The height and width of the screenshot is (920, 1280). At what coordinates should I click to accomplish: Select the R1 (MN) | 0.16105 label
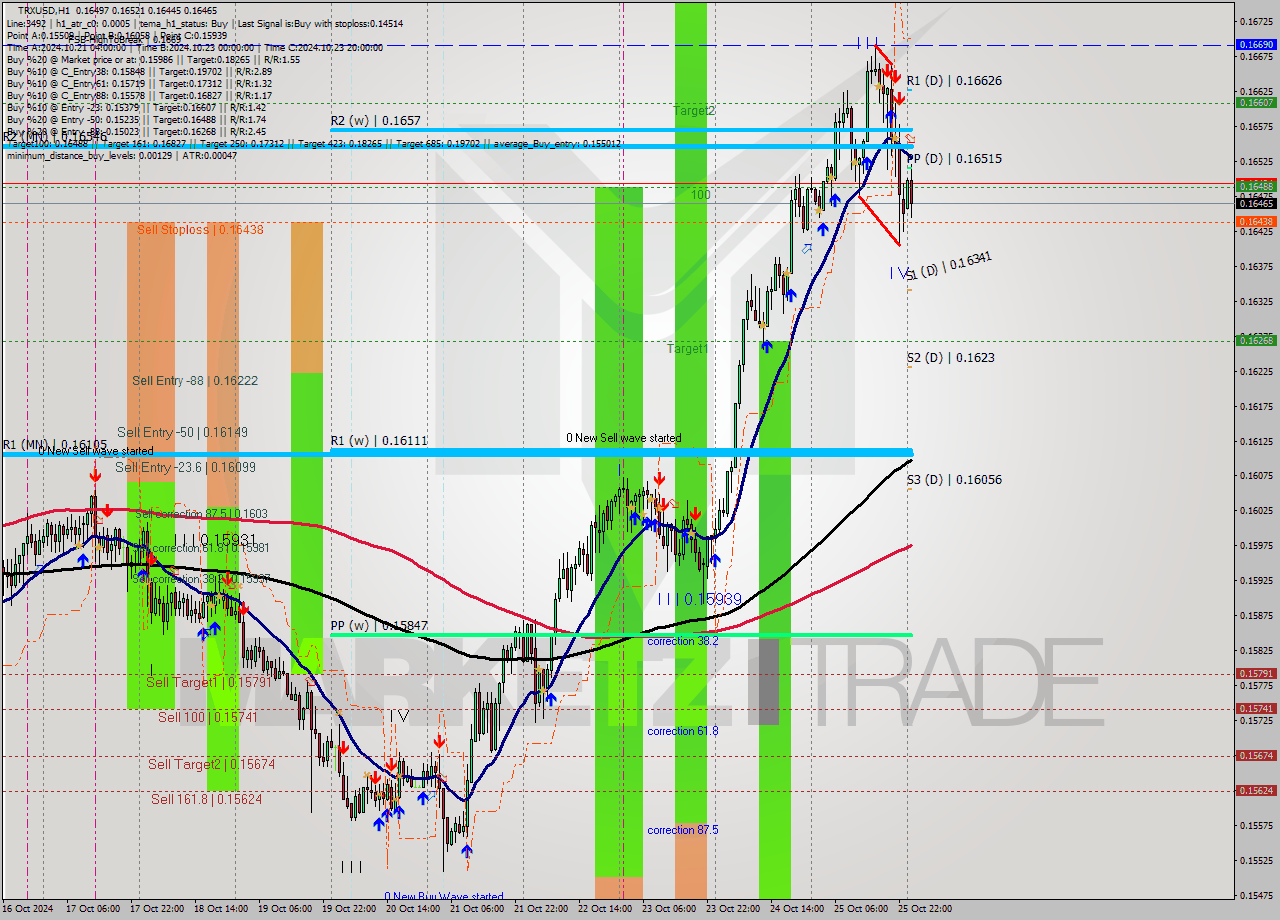[x=54, y=444]
